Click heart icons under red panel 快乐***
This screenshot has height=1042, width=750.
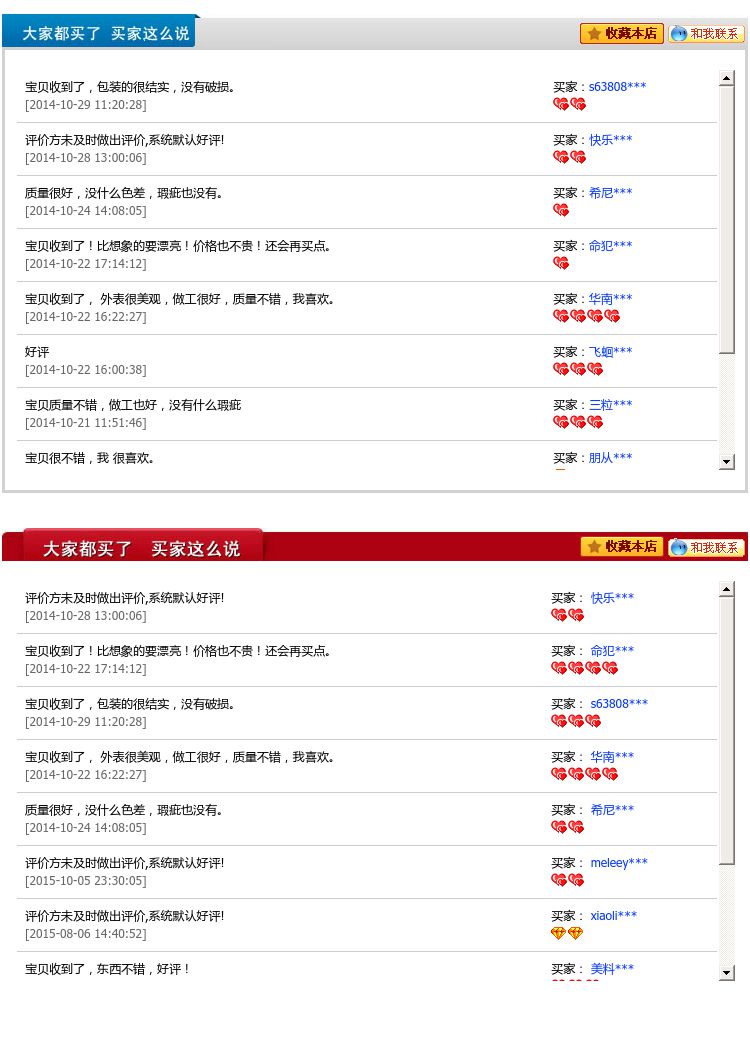pos(567,615)
